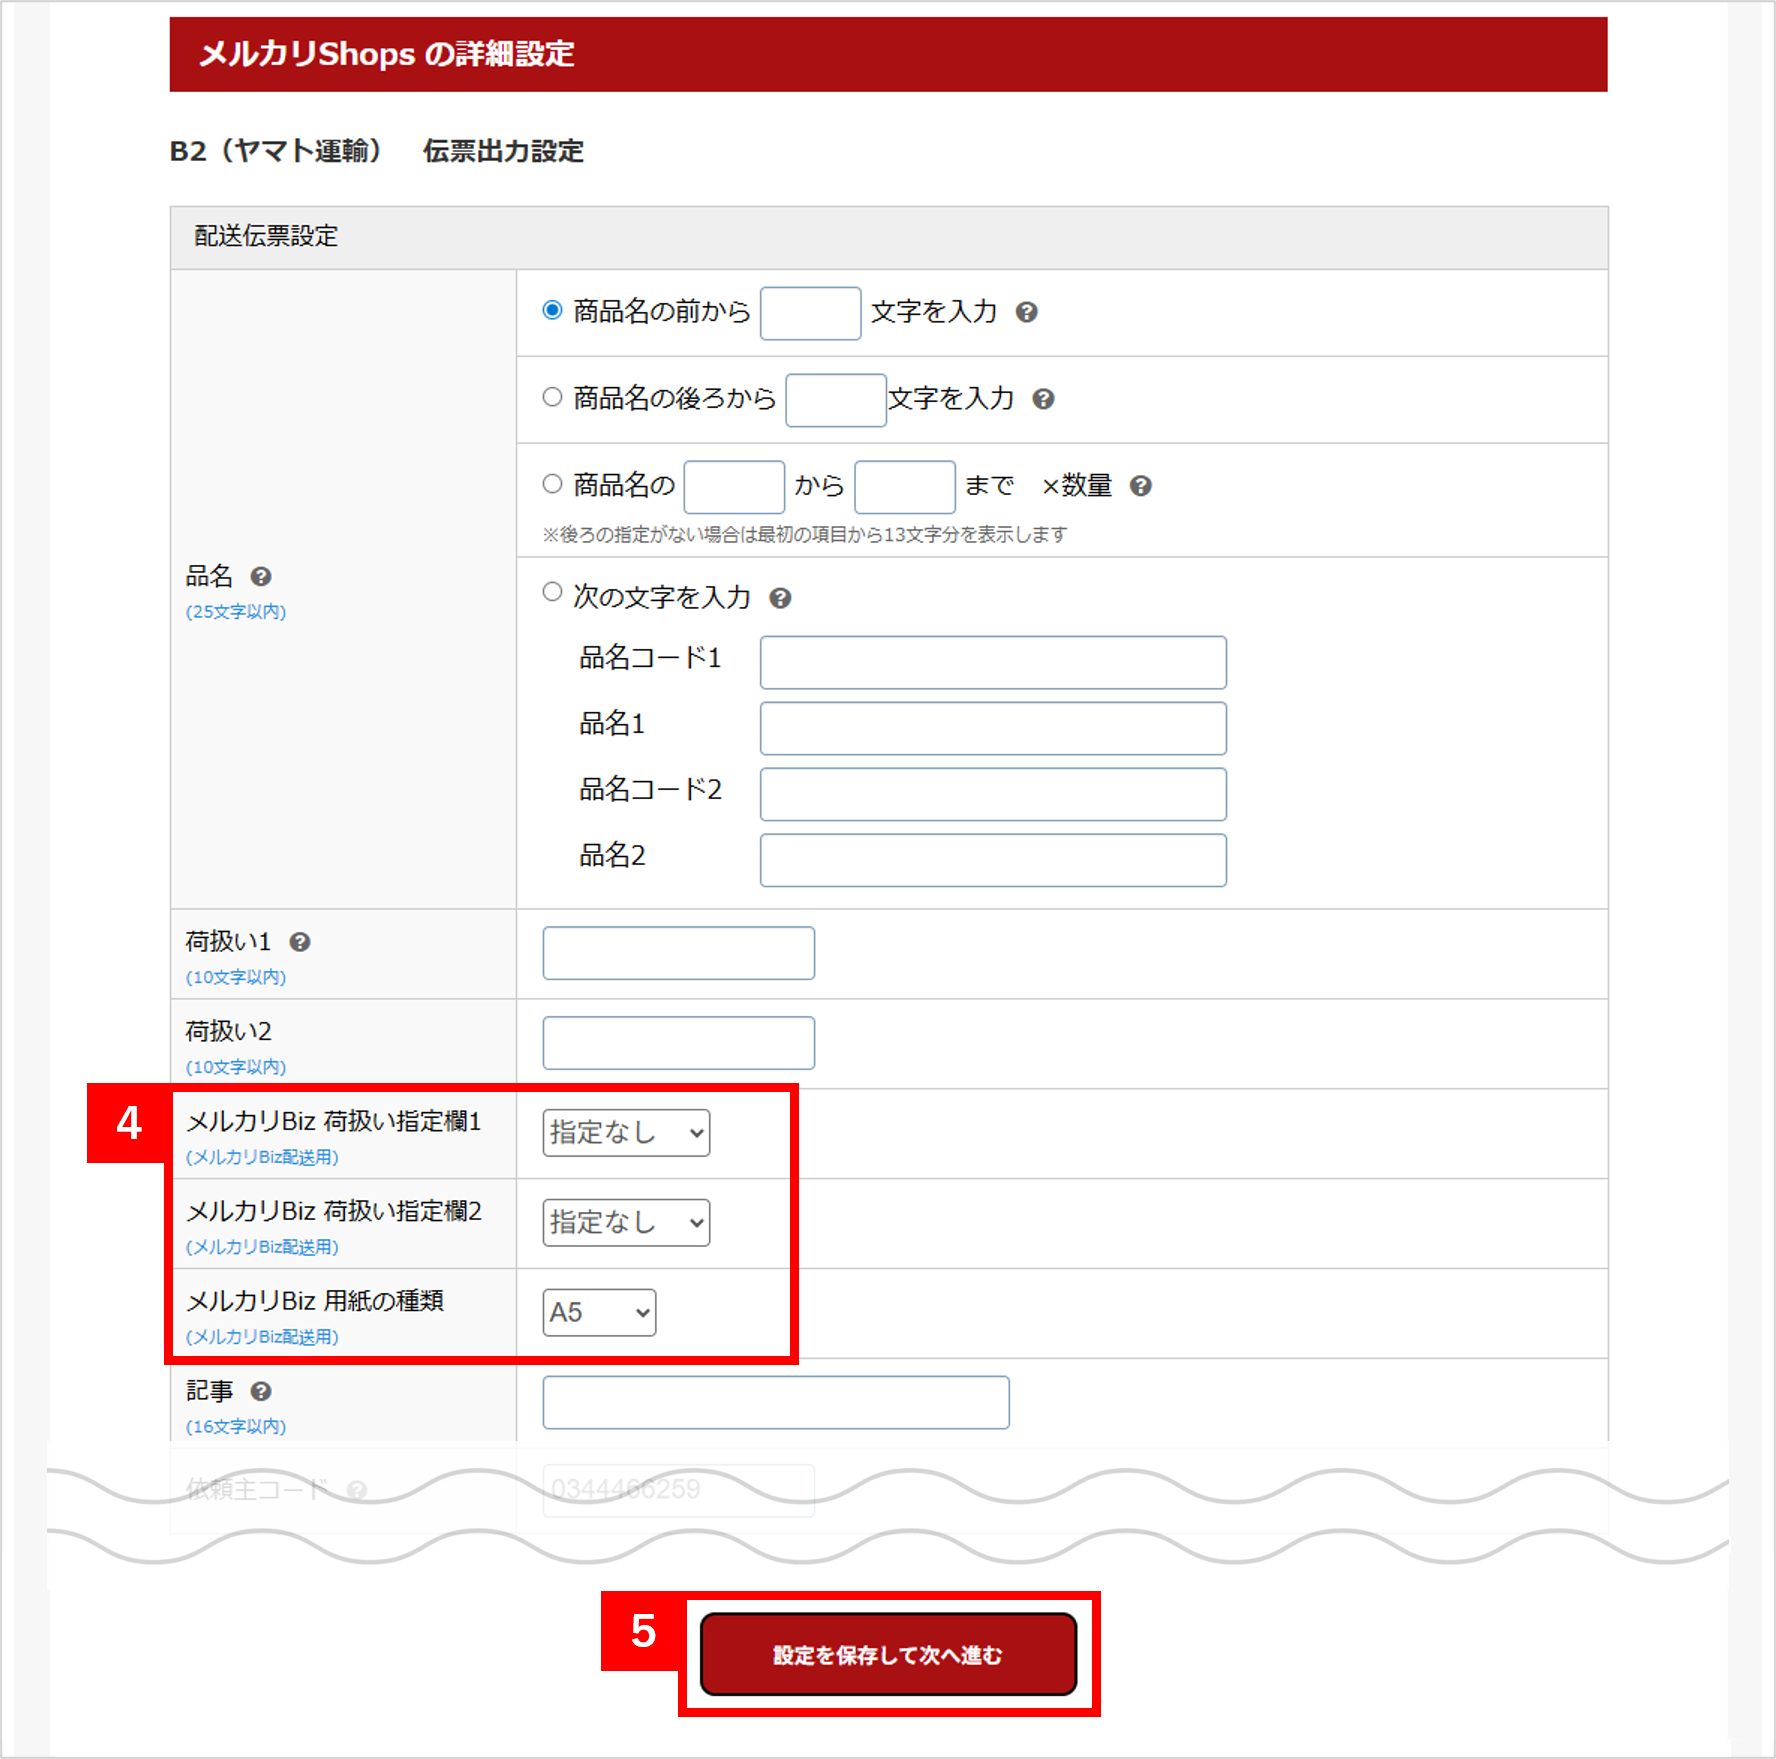Image resolution: width=1776 pixels, height=1759 pixels.
Task: Select 次の文字を入力 radio button
Action: coord(552,592)
